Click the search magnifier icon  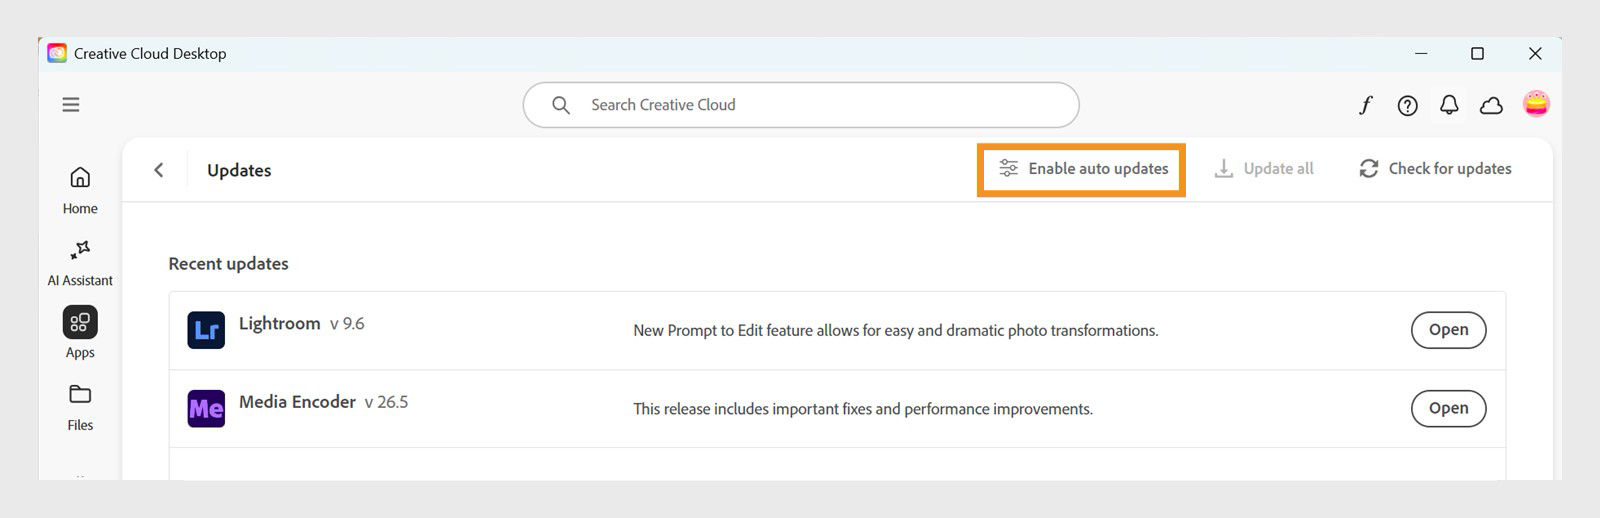(x=561, y=105)
